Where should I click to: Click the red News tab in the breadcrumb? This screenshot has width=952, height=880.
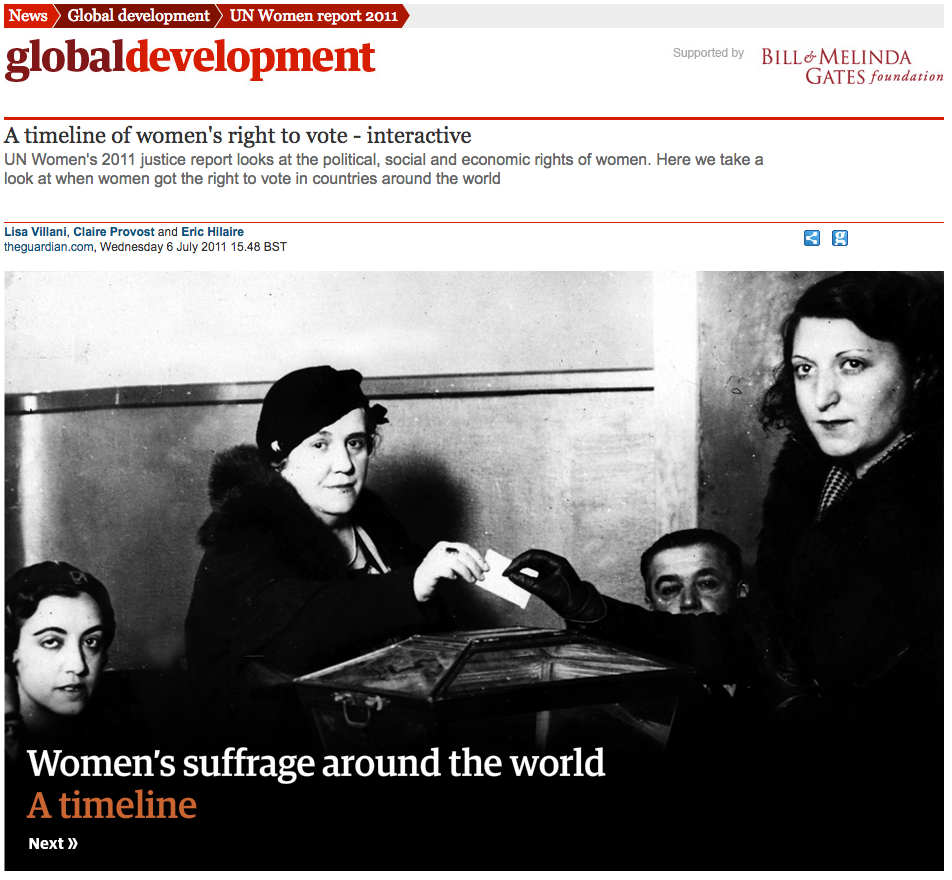pos(27,15)
